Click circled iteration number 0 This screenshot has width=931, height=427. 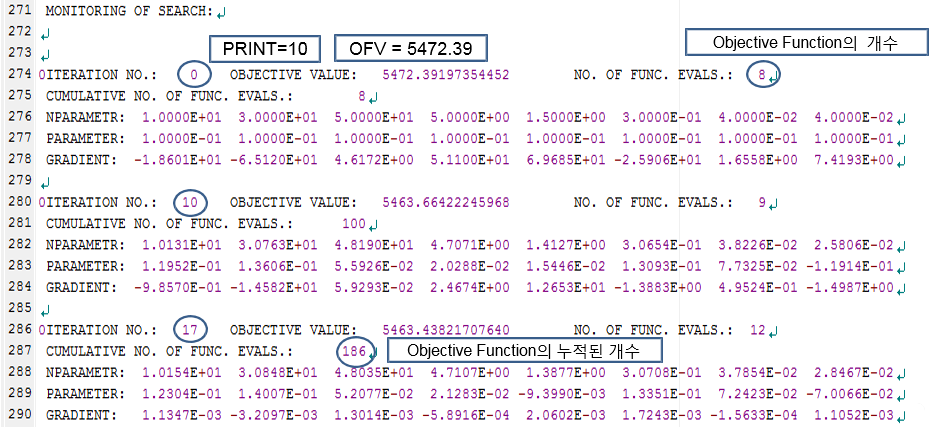tap(196, 75)
